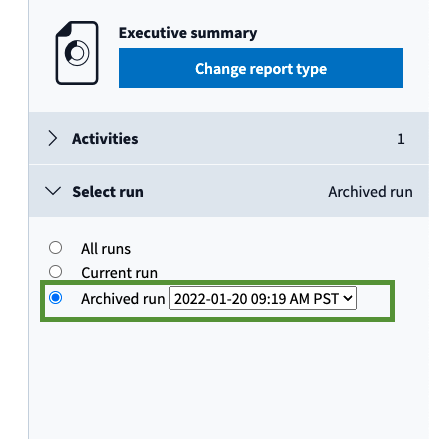Click the Archived run status text in header
The image size is (429, 439).
tap(370, 192)
